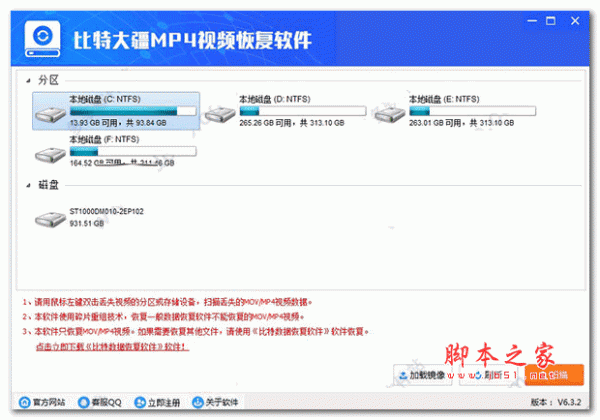Select the local disk F: NTFS drive icon

tap(50, 155)
